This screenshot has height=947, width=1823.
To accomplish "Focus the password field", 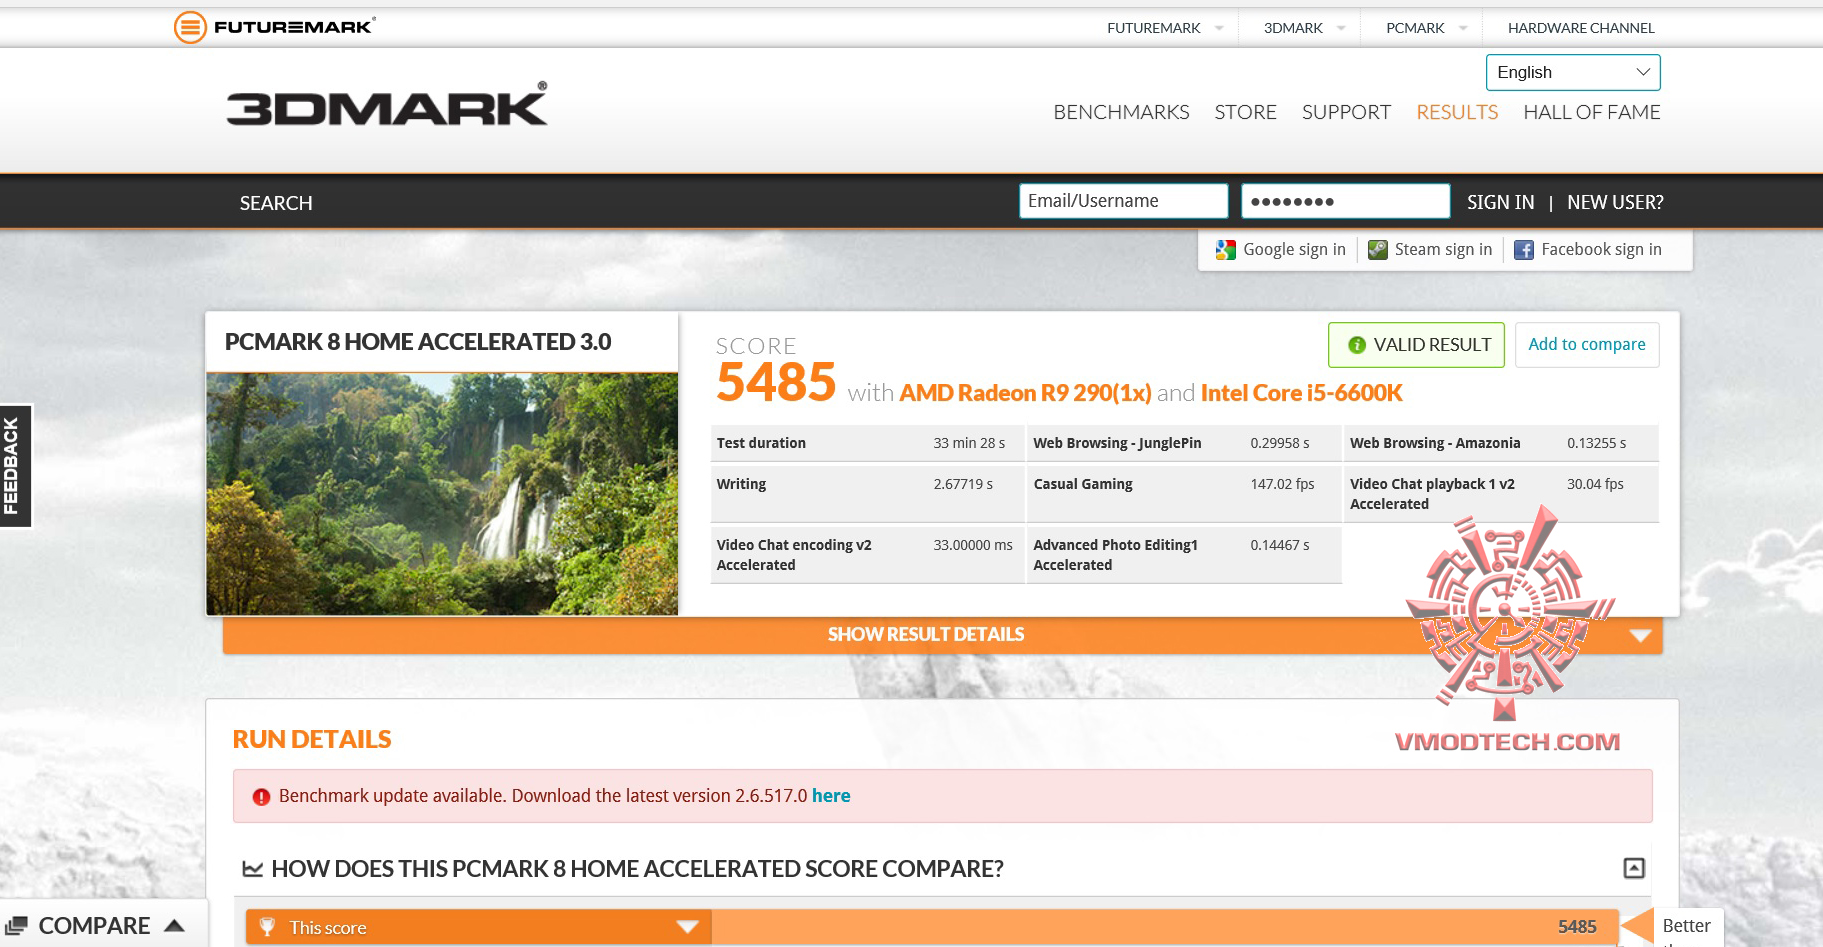I will (1345, 201).
